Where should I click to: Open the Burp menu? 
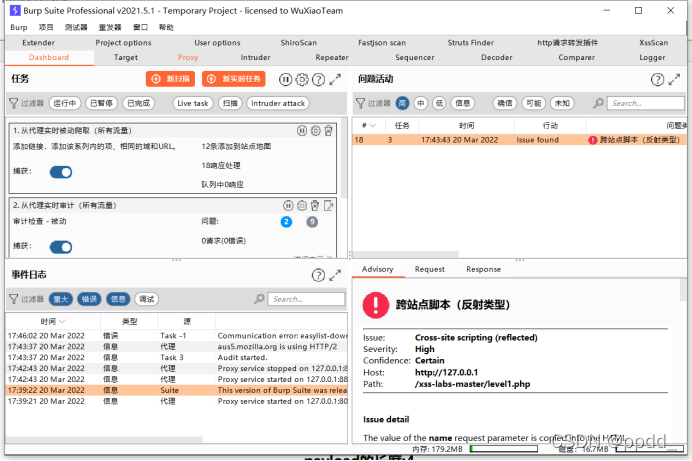[x=19, y=27]
